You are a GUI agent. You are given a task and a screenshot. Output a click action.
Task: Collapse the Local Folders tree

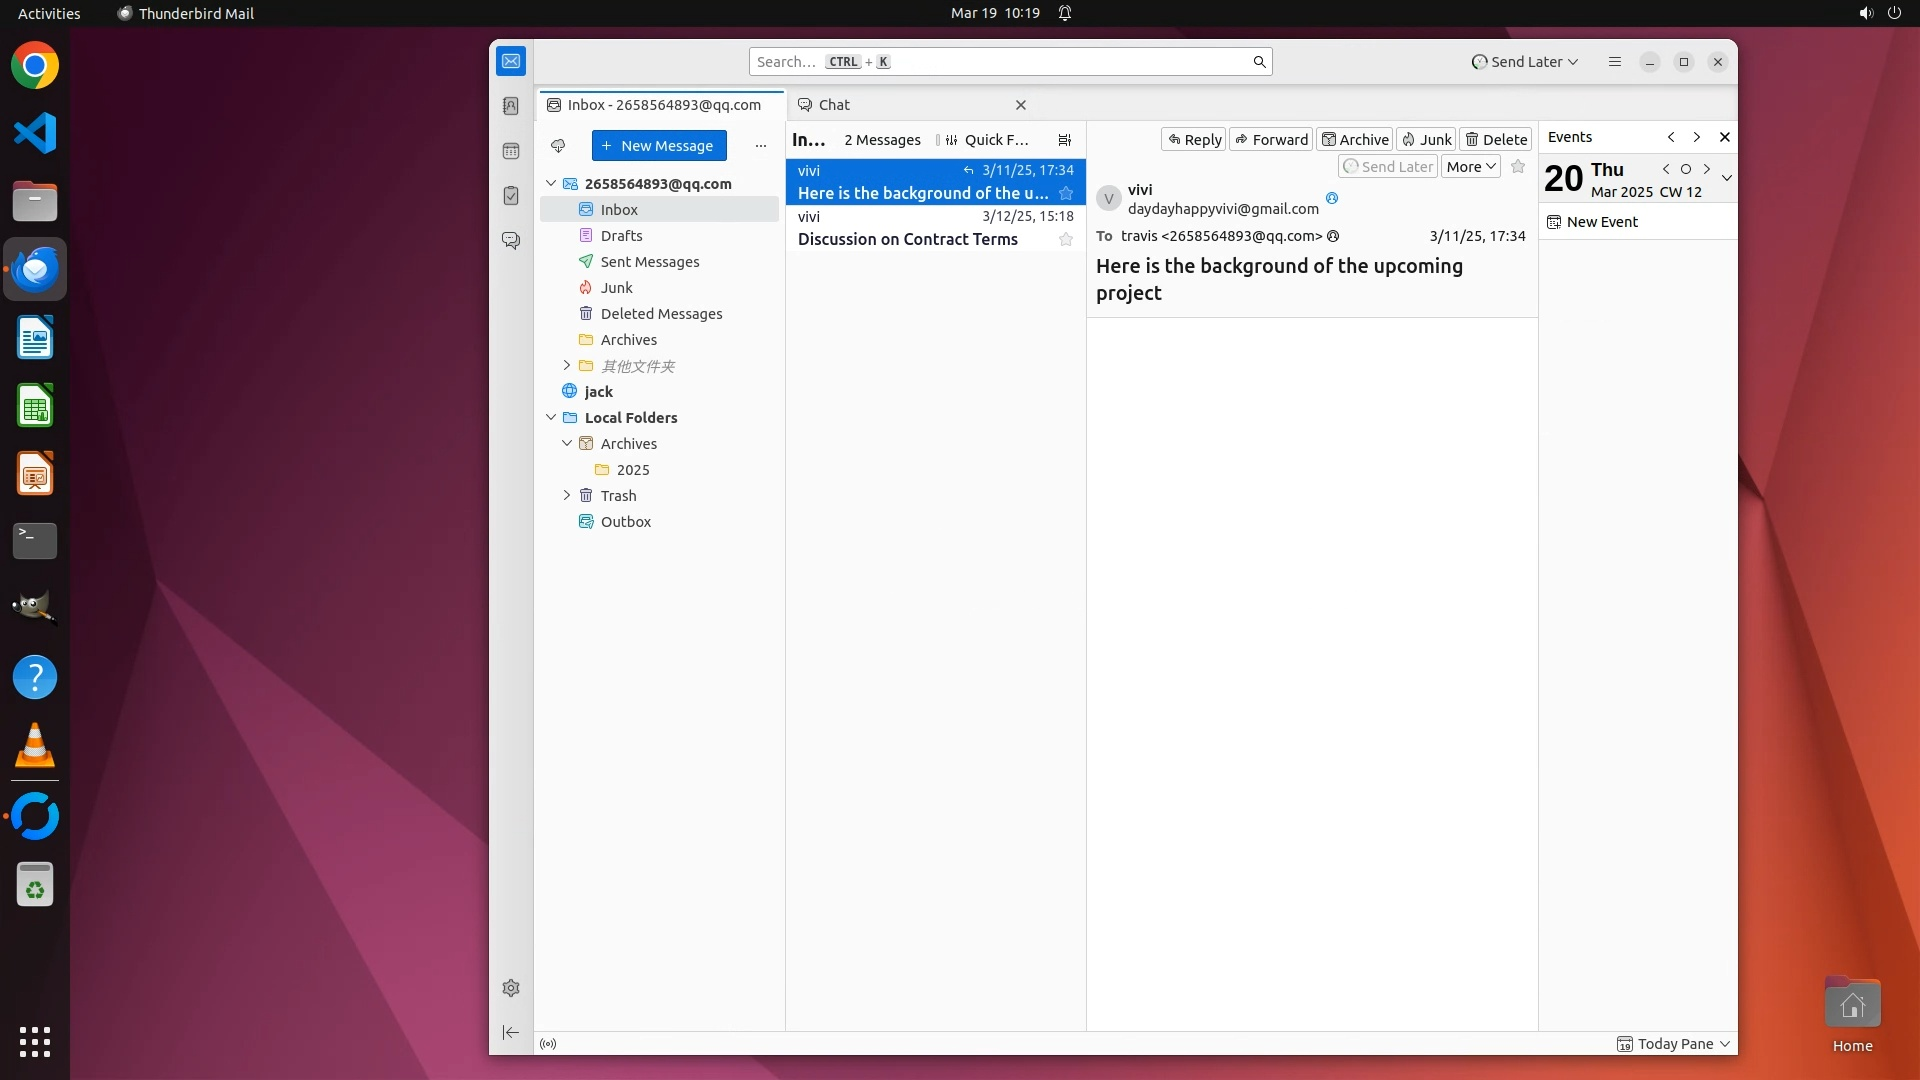[x=551, y=418]
